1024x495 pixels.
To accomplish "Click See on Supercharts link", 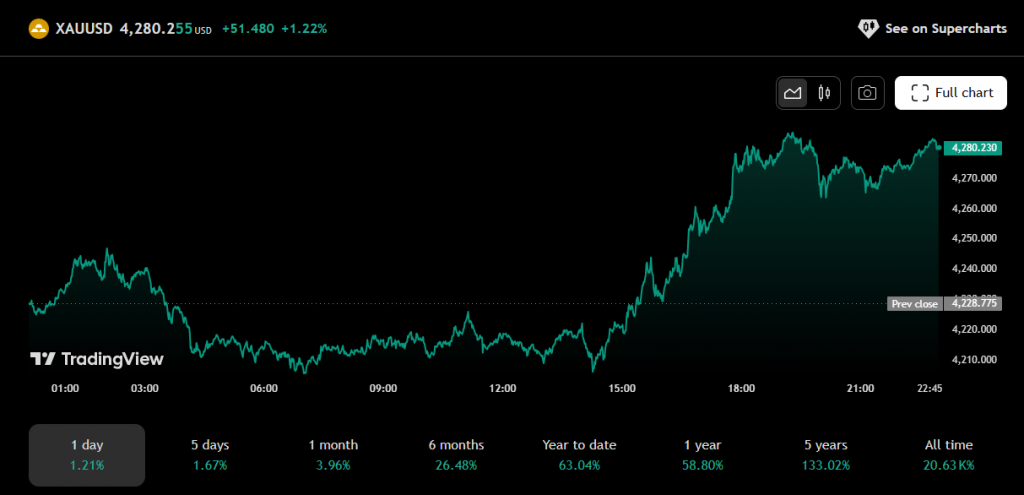I will pyautogui.click(x=945, y=29).
